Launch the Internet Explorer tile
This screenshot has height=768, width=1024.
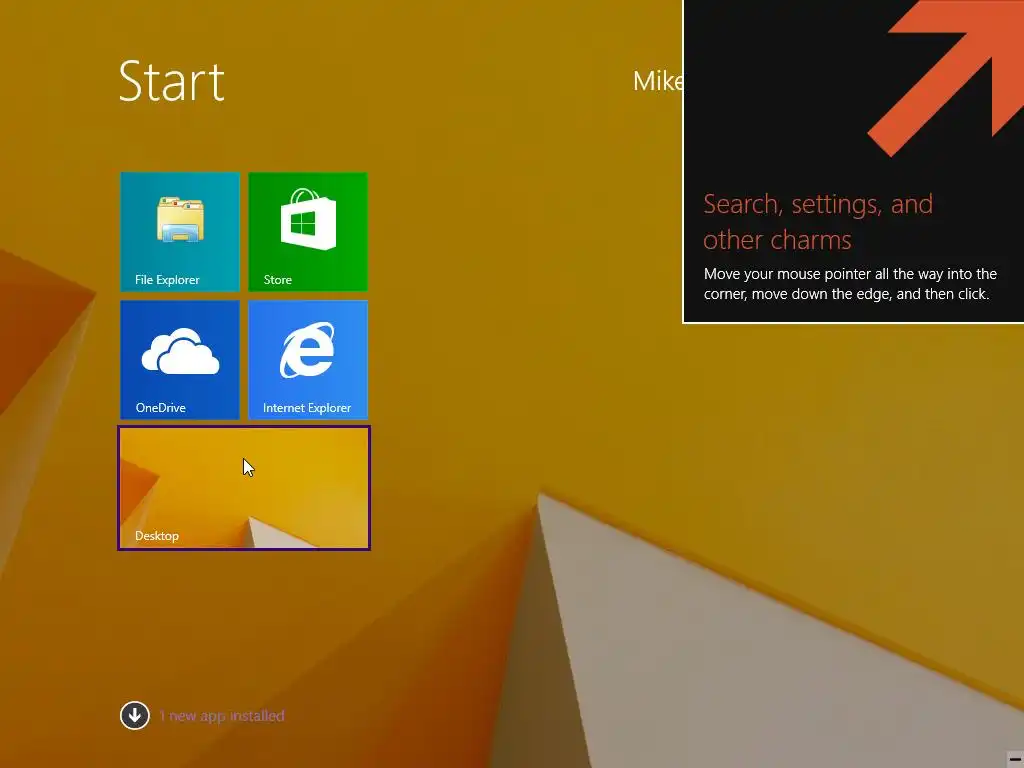(x=308, y=360)
